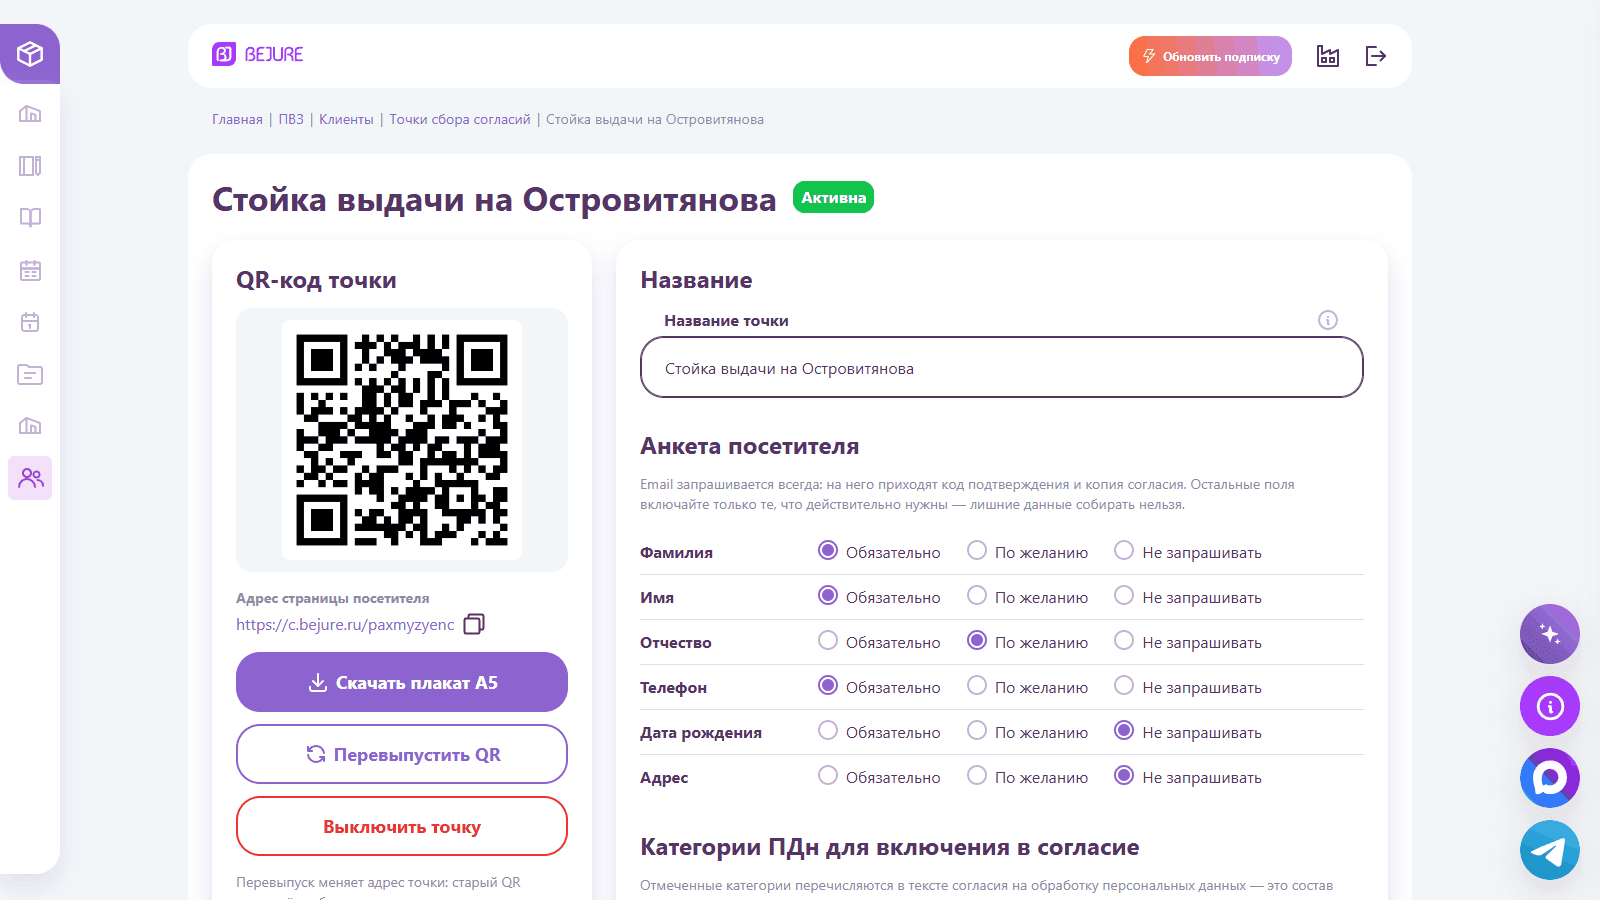Click the Название точки input field
This screenshot has height=900, width=1600.
click(1002, 367)
